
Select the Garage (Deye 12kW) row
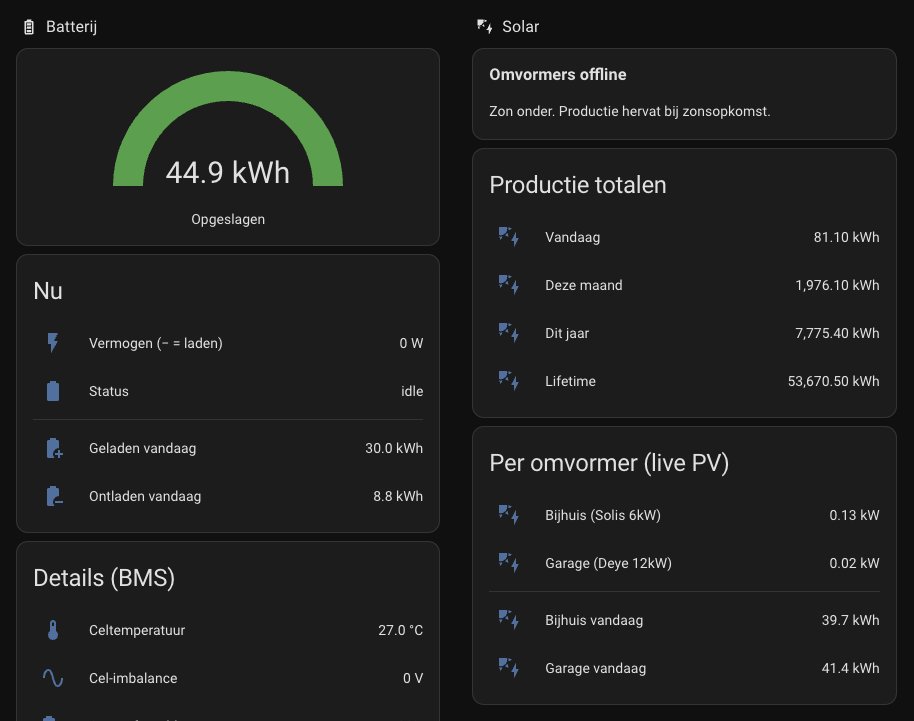[684, 563]
